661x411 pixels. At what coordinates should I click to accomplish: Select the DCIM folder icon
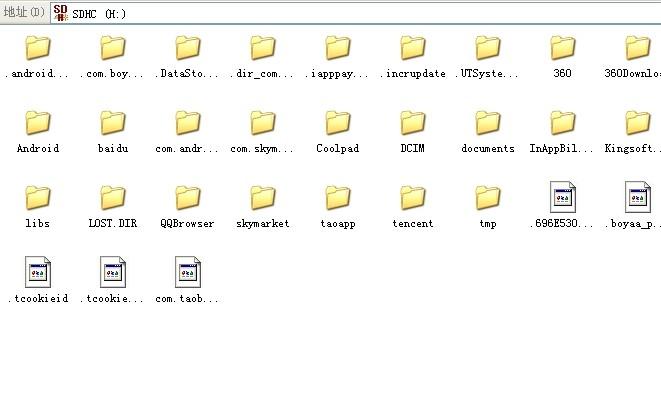[x=413, y=123]
